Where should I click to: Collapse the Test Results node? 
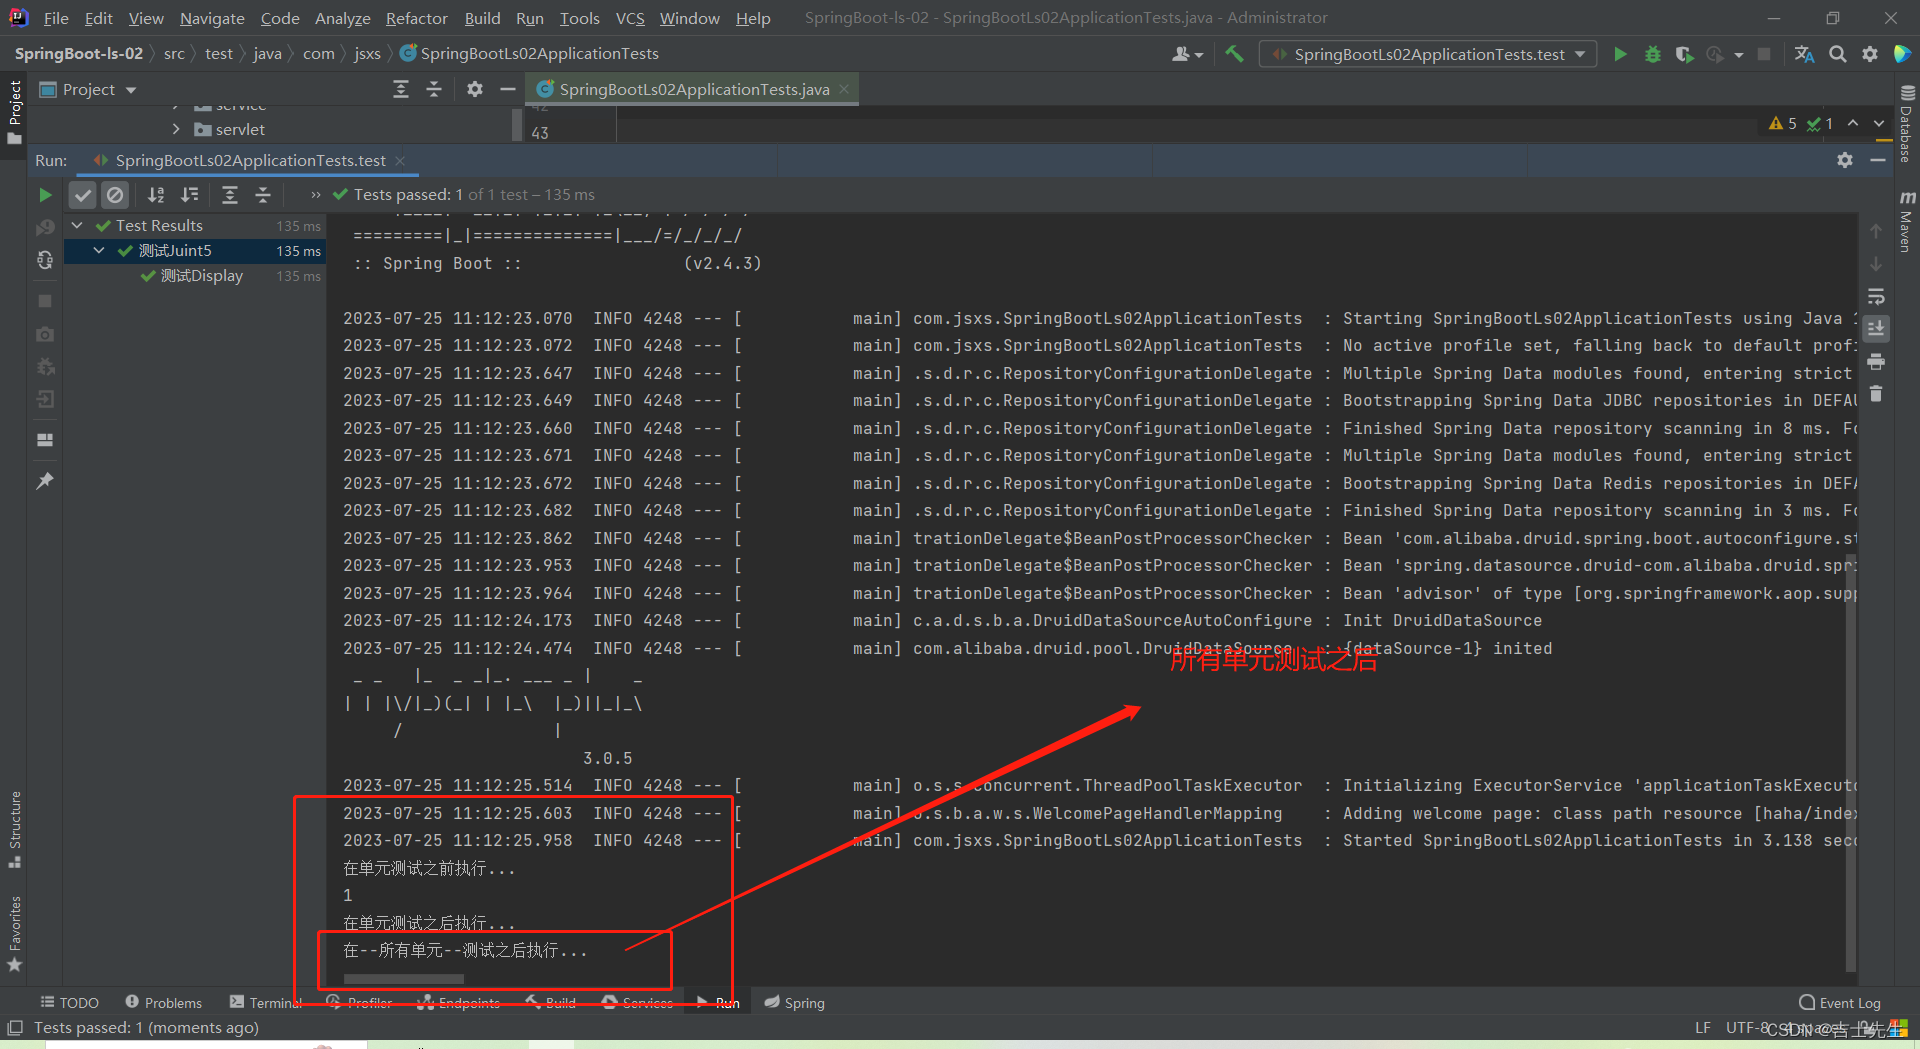(x=77, y=226)
